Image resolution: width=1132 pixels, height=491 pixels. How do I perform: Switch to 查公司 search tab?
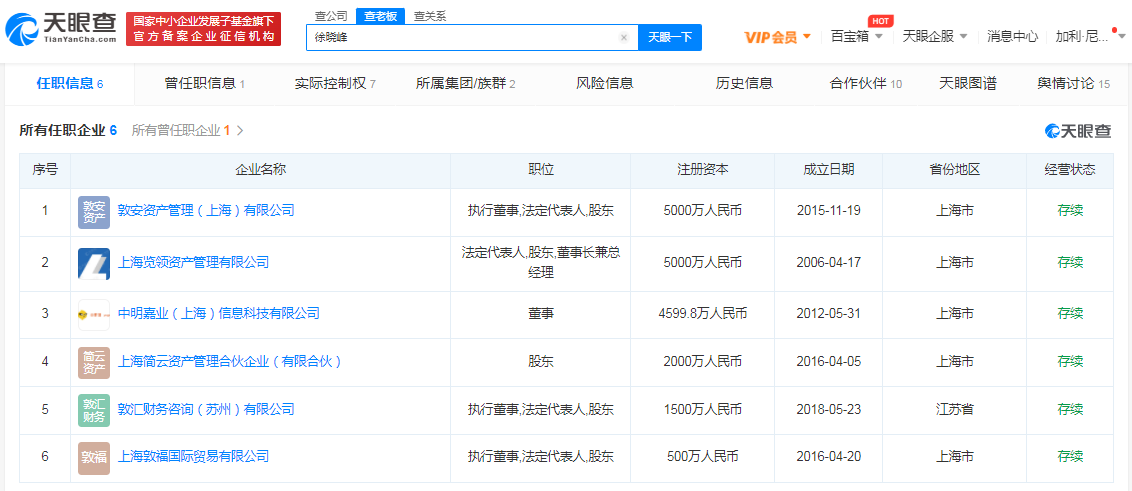(x=331, y=16)
